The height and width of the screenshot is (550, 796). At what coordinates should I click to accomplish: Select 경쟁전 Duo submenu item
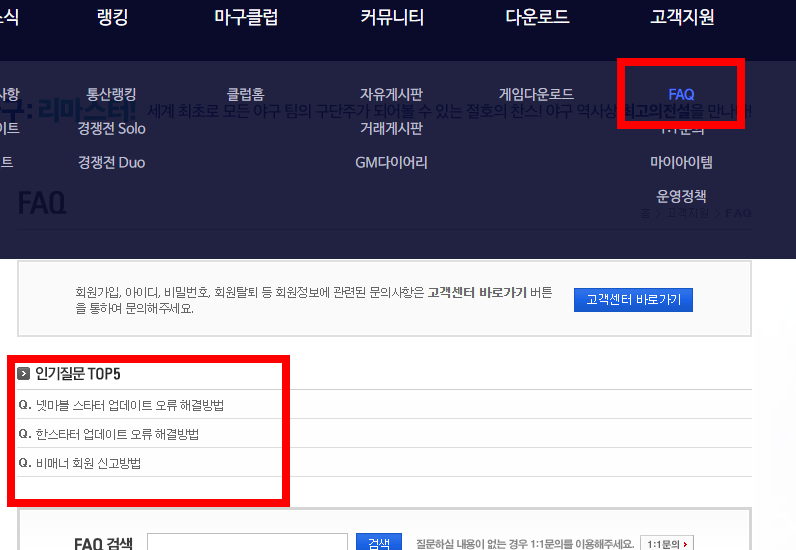coord(111,162)
